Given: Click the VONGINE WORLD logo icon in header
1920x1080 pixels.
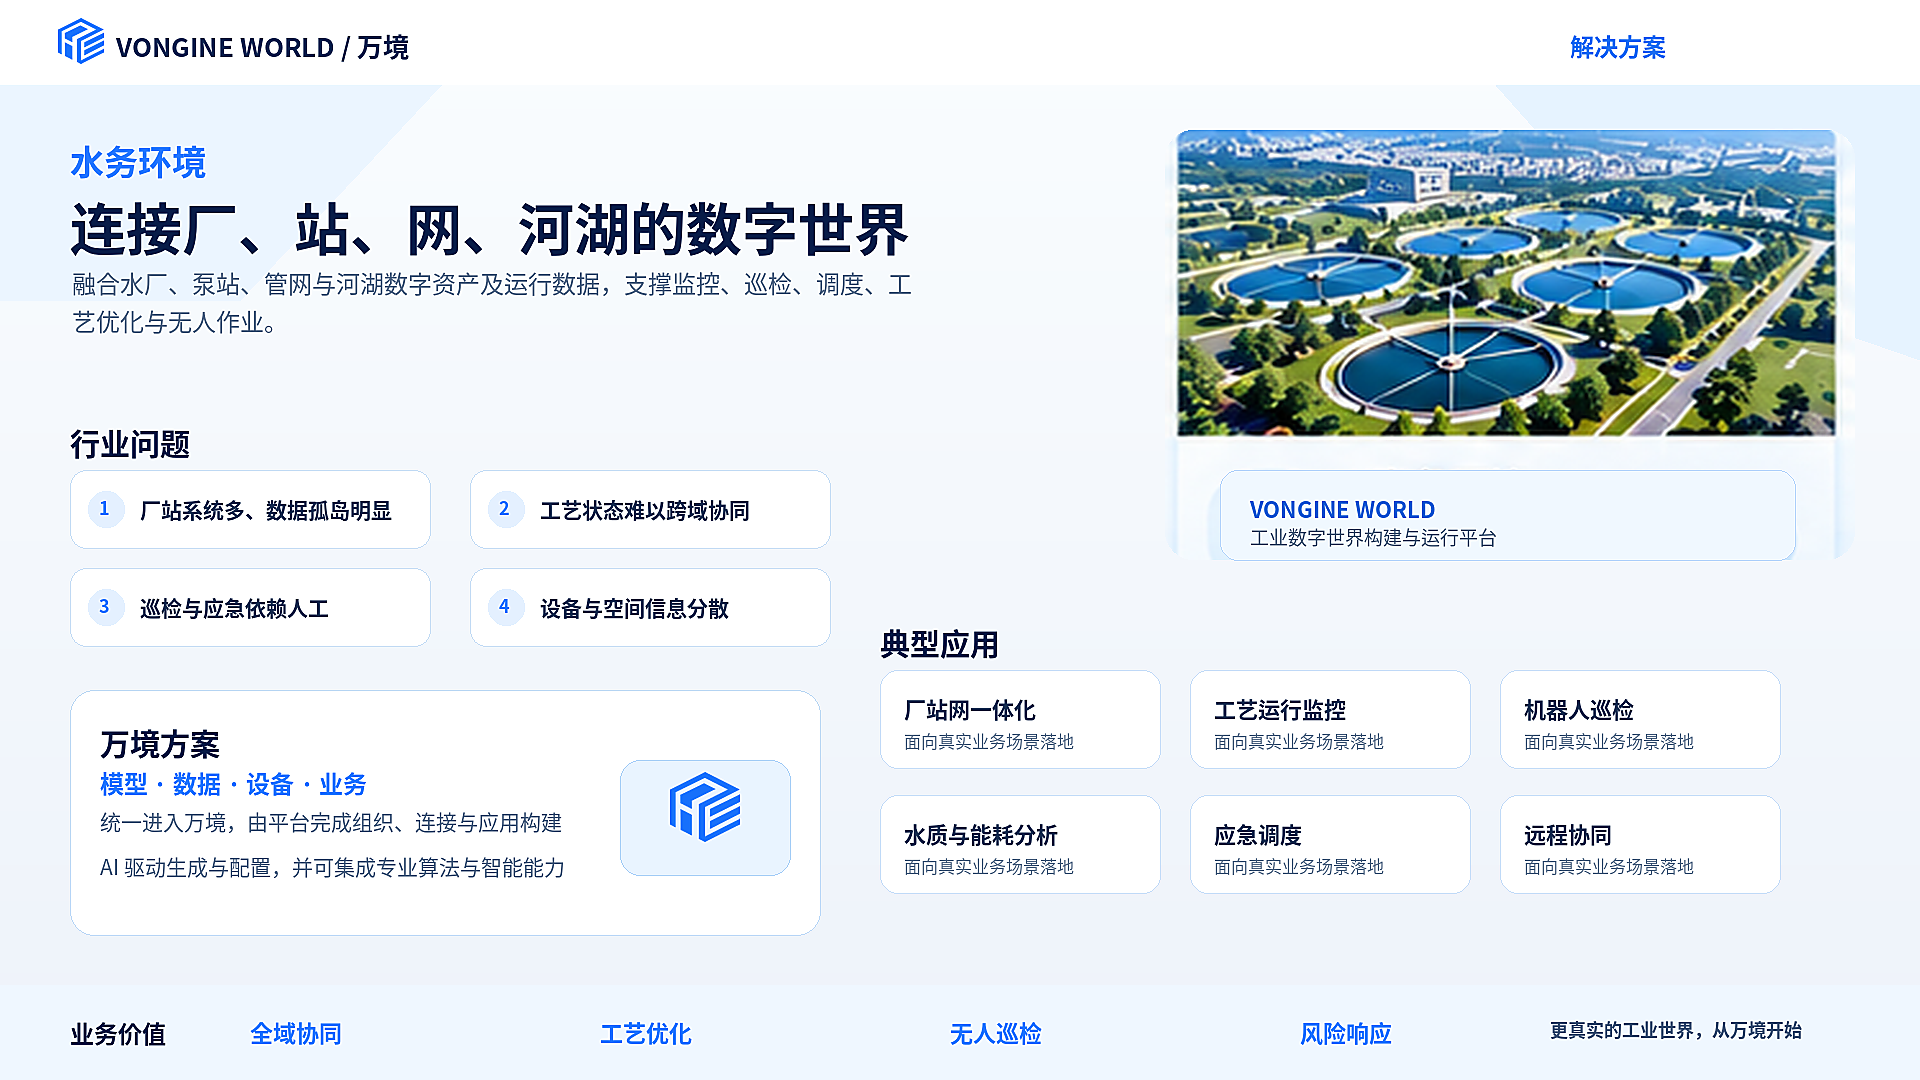Looking at the screenshot, I should tap(81, 42).
